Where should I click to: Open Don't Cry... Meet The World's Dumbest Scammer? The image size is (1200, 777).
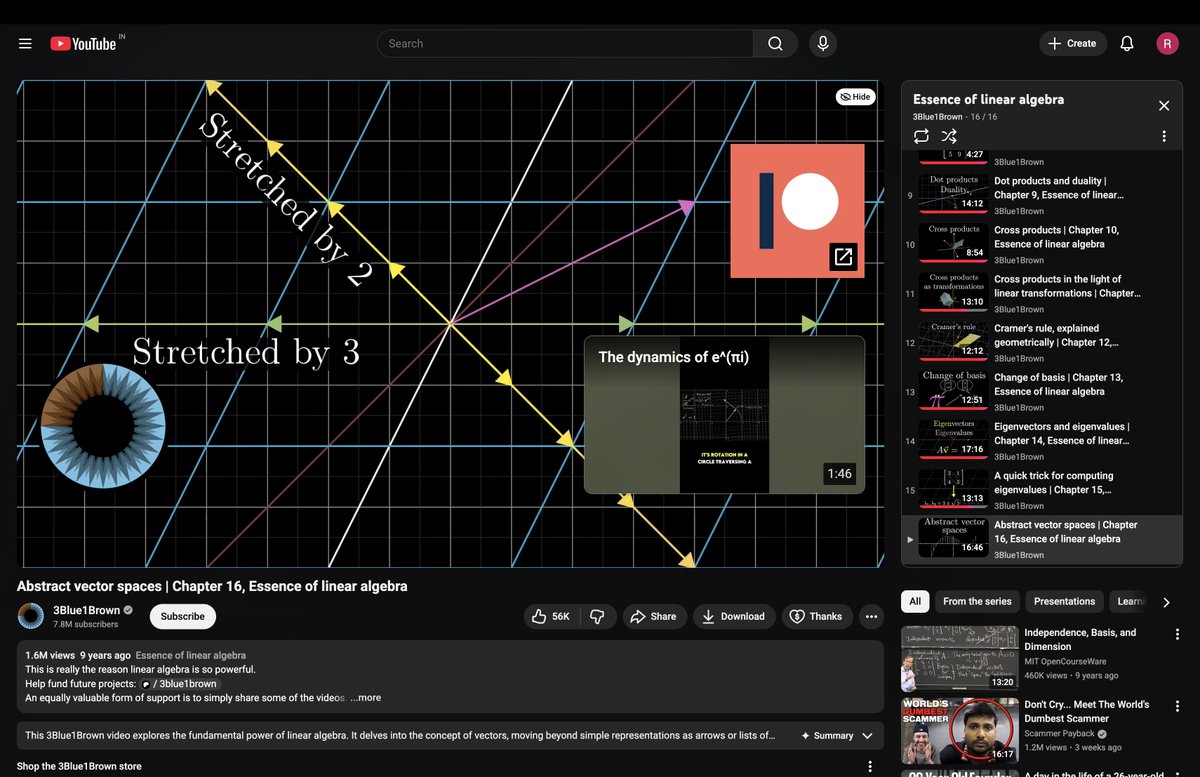[1087, 711]
